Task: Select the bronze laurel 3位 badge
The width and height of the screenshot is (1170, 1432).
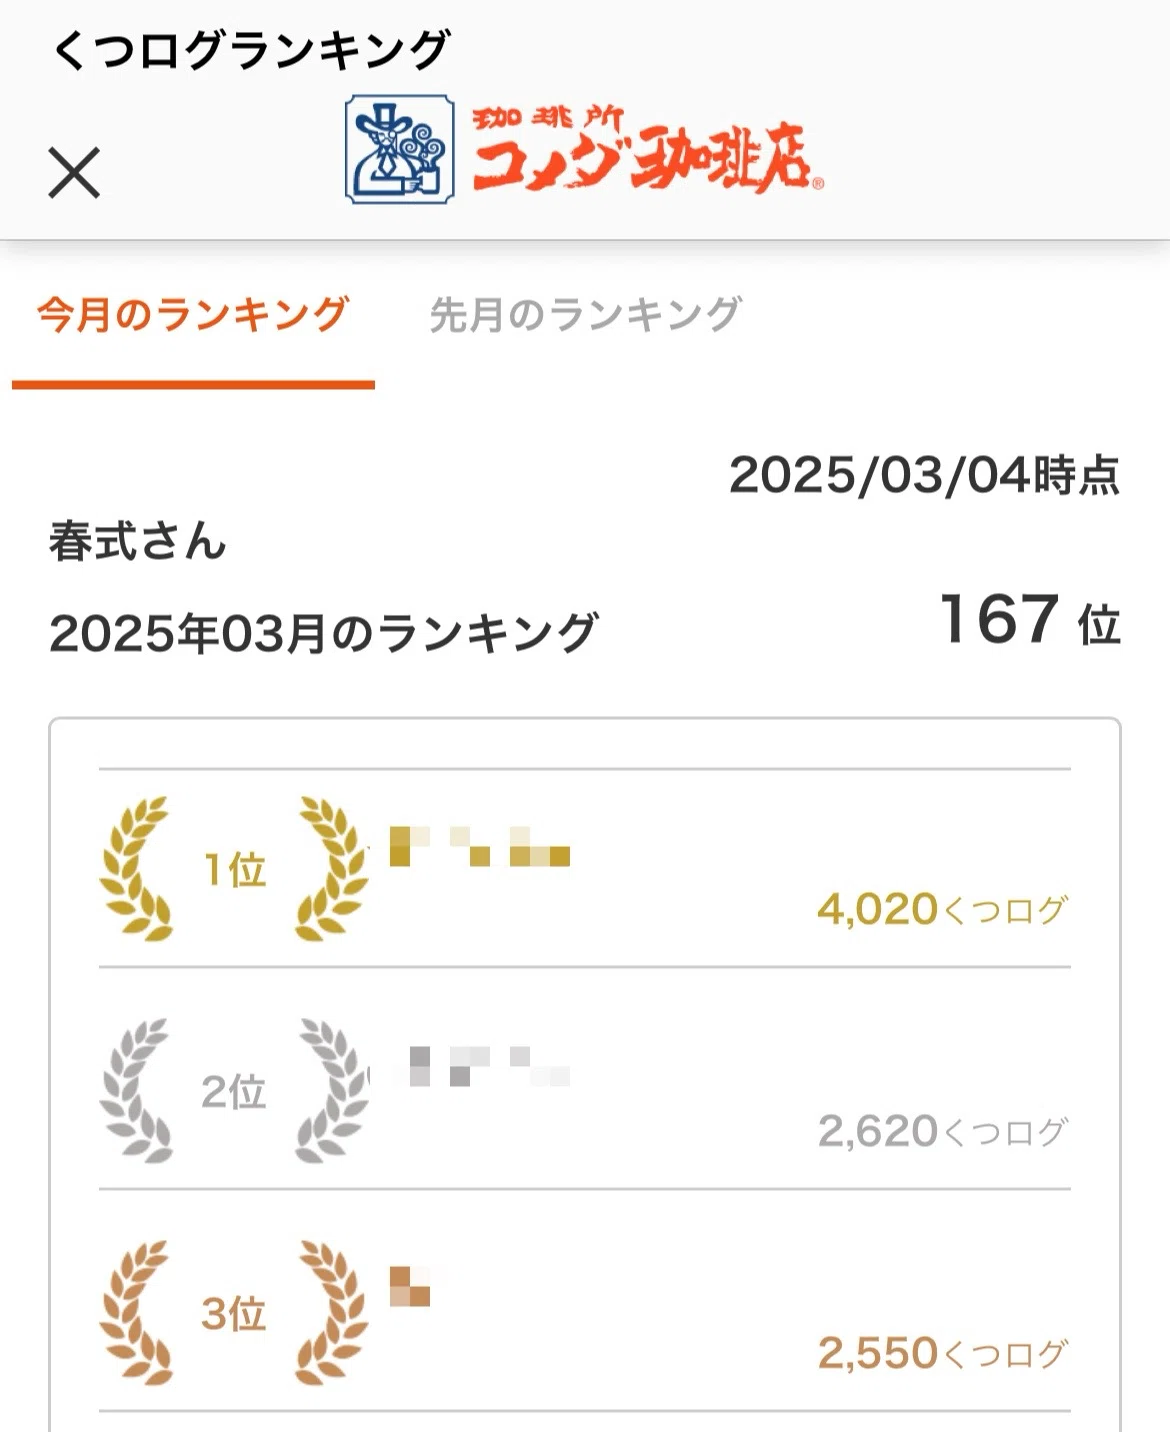Action: (x=234, y=1312)
